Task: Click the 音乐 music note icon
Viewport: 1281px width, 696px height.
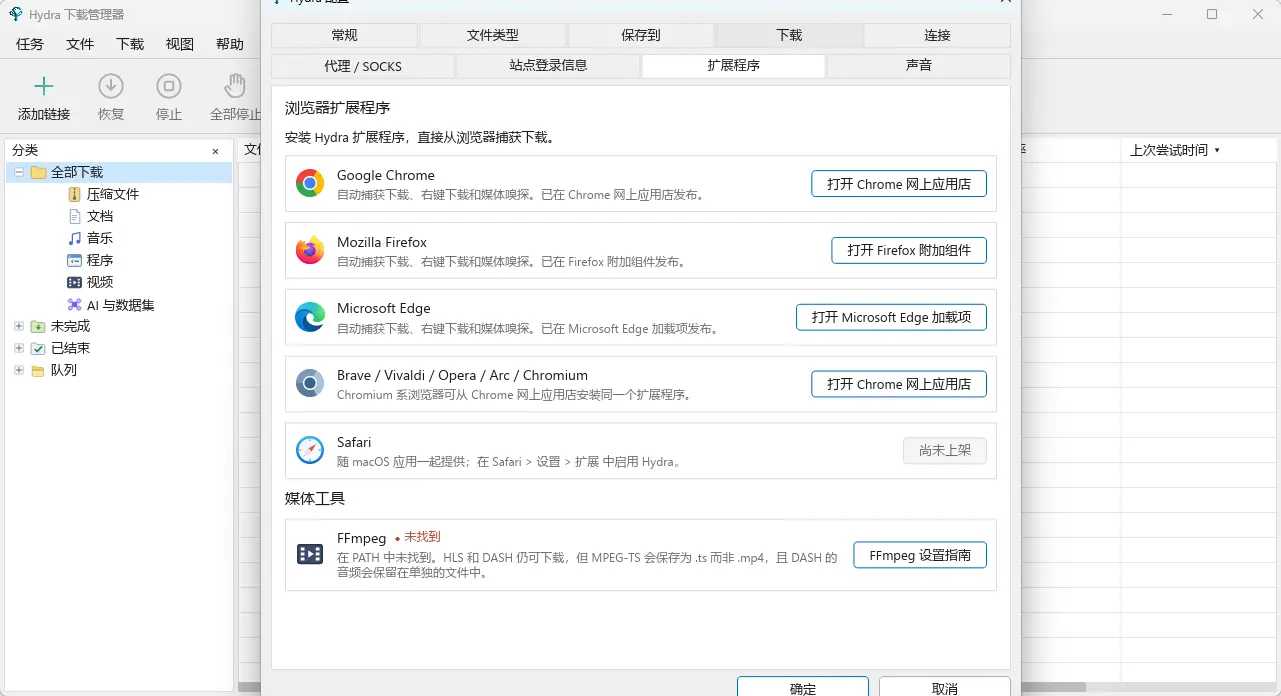Action: (74, 238)
